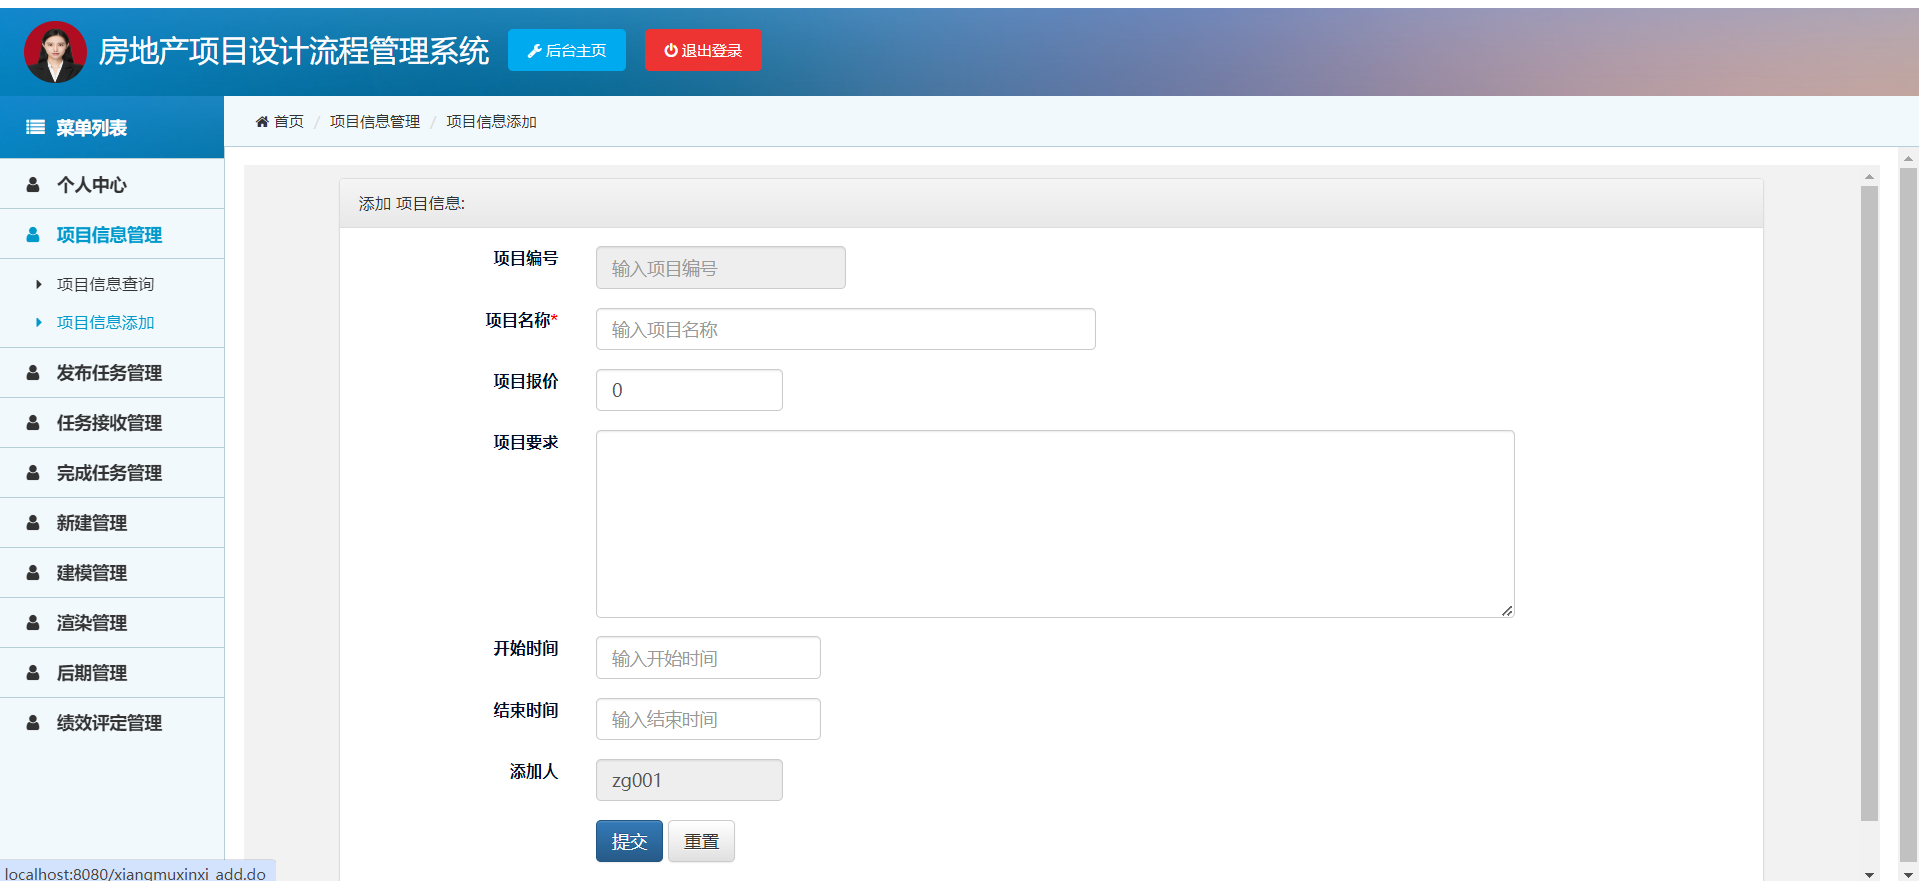The height and width of the screenshot is (881, 1919).
Task: Click user icon beside 个人中心
Action: tap(33, 185)
